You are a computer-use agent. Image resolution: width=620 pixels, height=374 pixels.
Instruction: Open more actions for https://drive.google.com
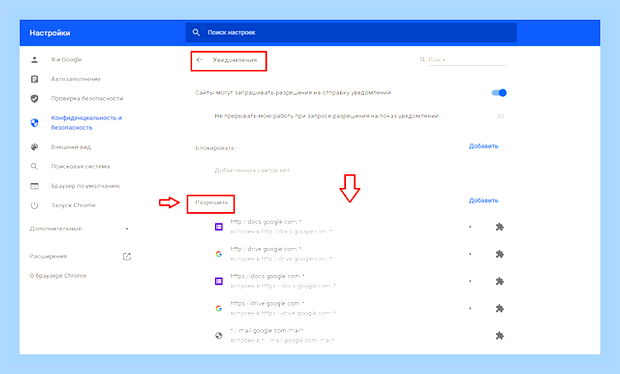[470, 308]
